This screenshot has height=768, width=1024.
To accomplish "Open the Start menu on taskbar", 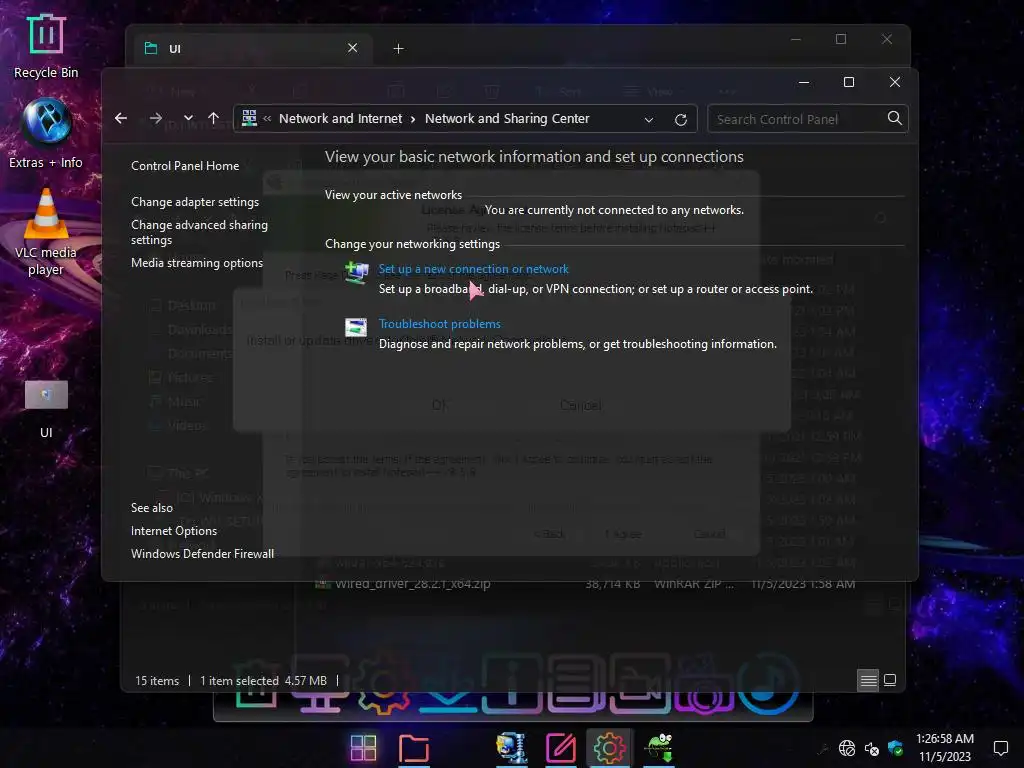I will [363, 748].
